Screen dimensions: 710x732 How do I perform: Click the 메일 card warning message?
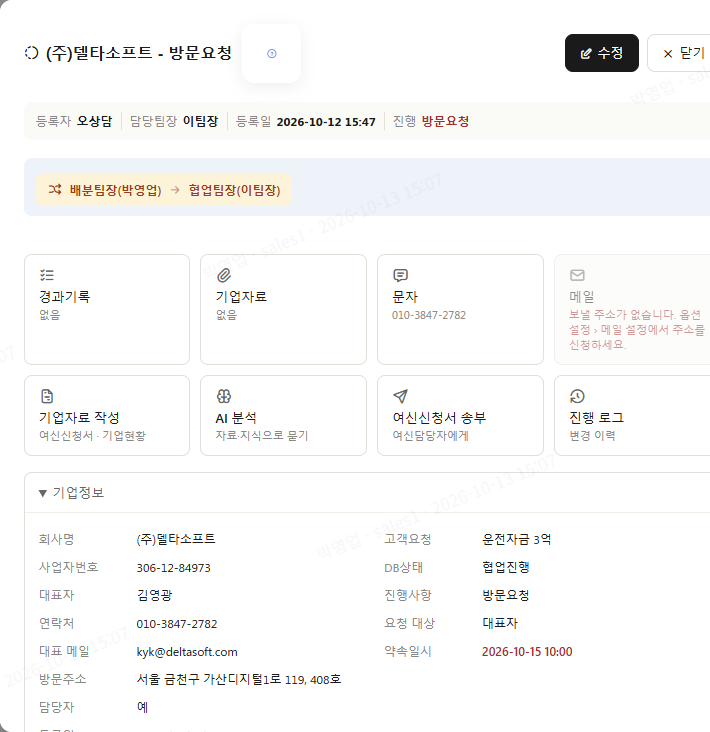[637, 330]
